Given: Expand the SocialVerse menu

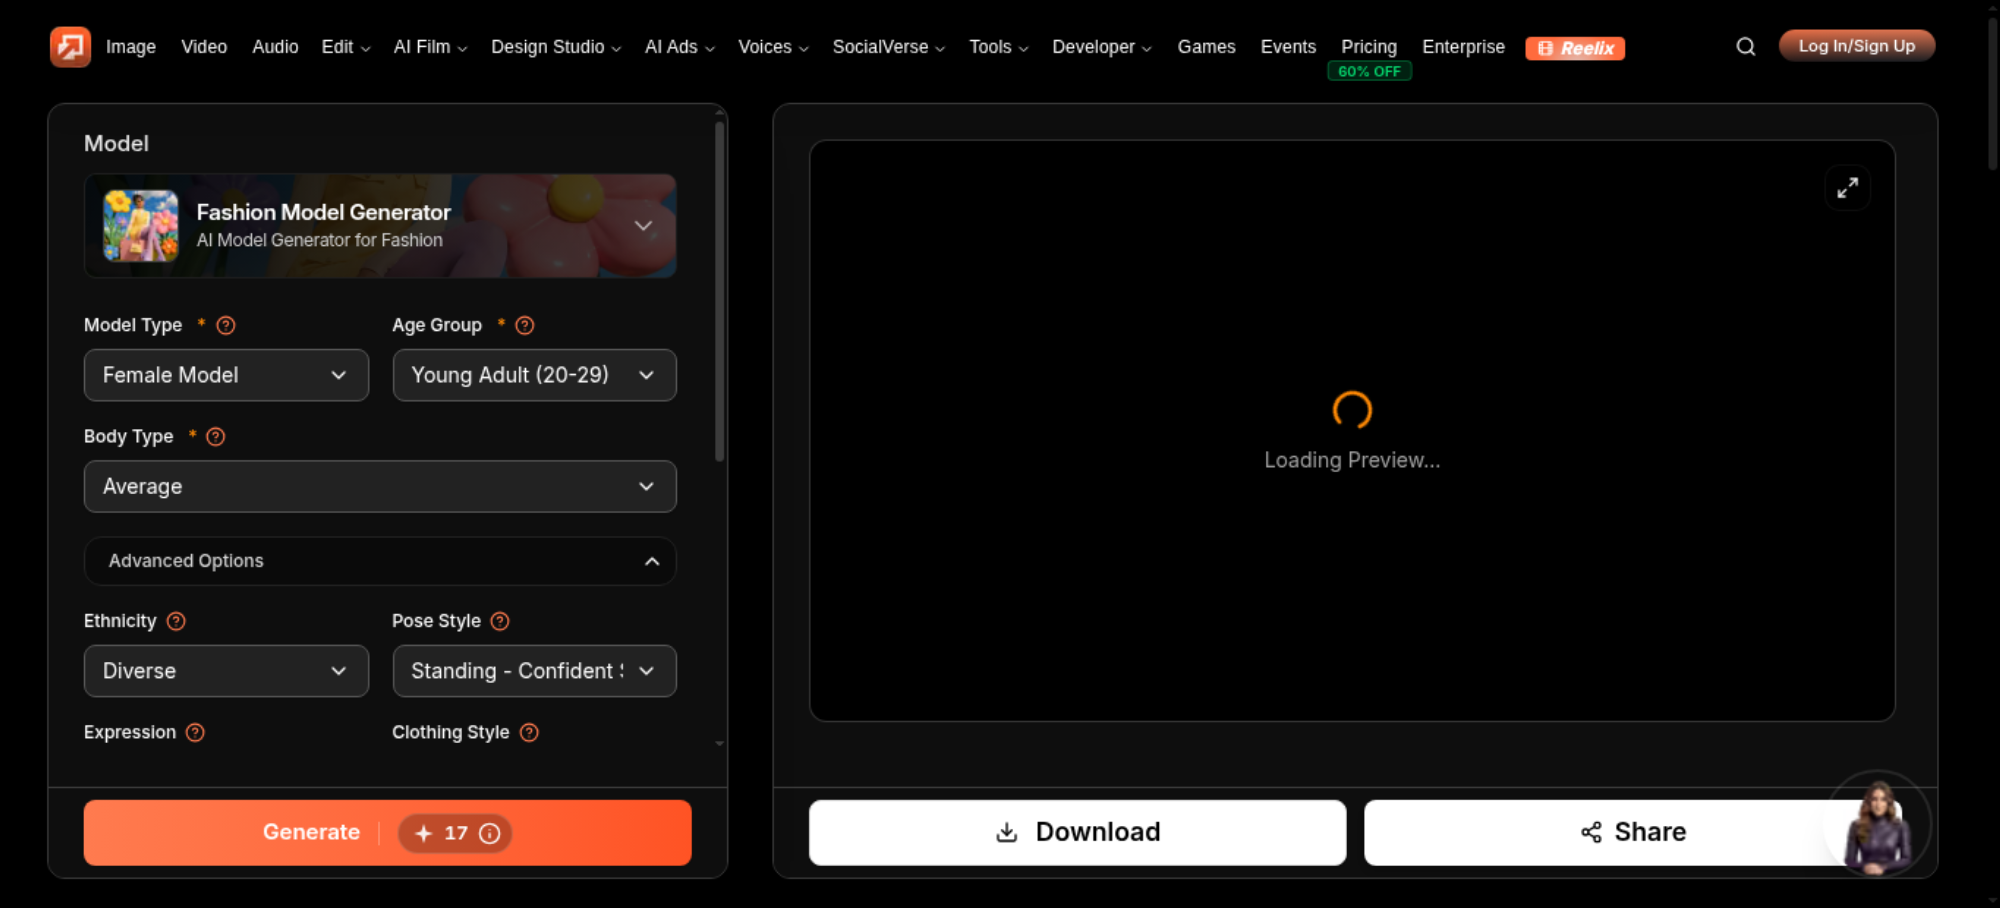Looking at the screenshot, I should pyautogui.click(x=888, y=47).
